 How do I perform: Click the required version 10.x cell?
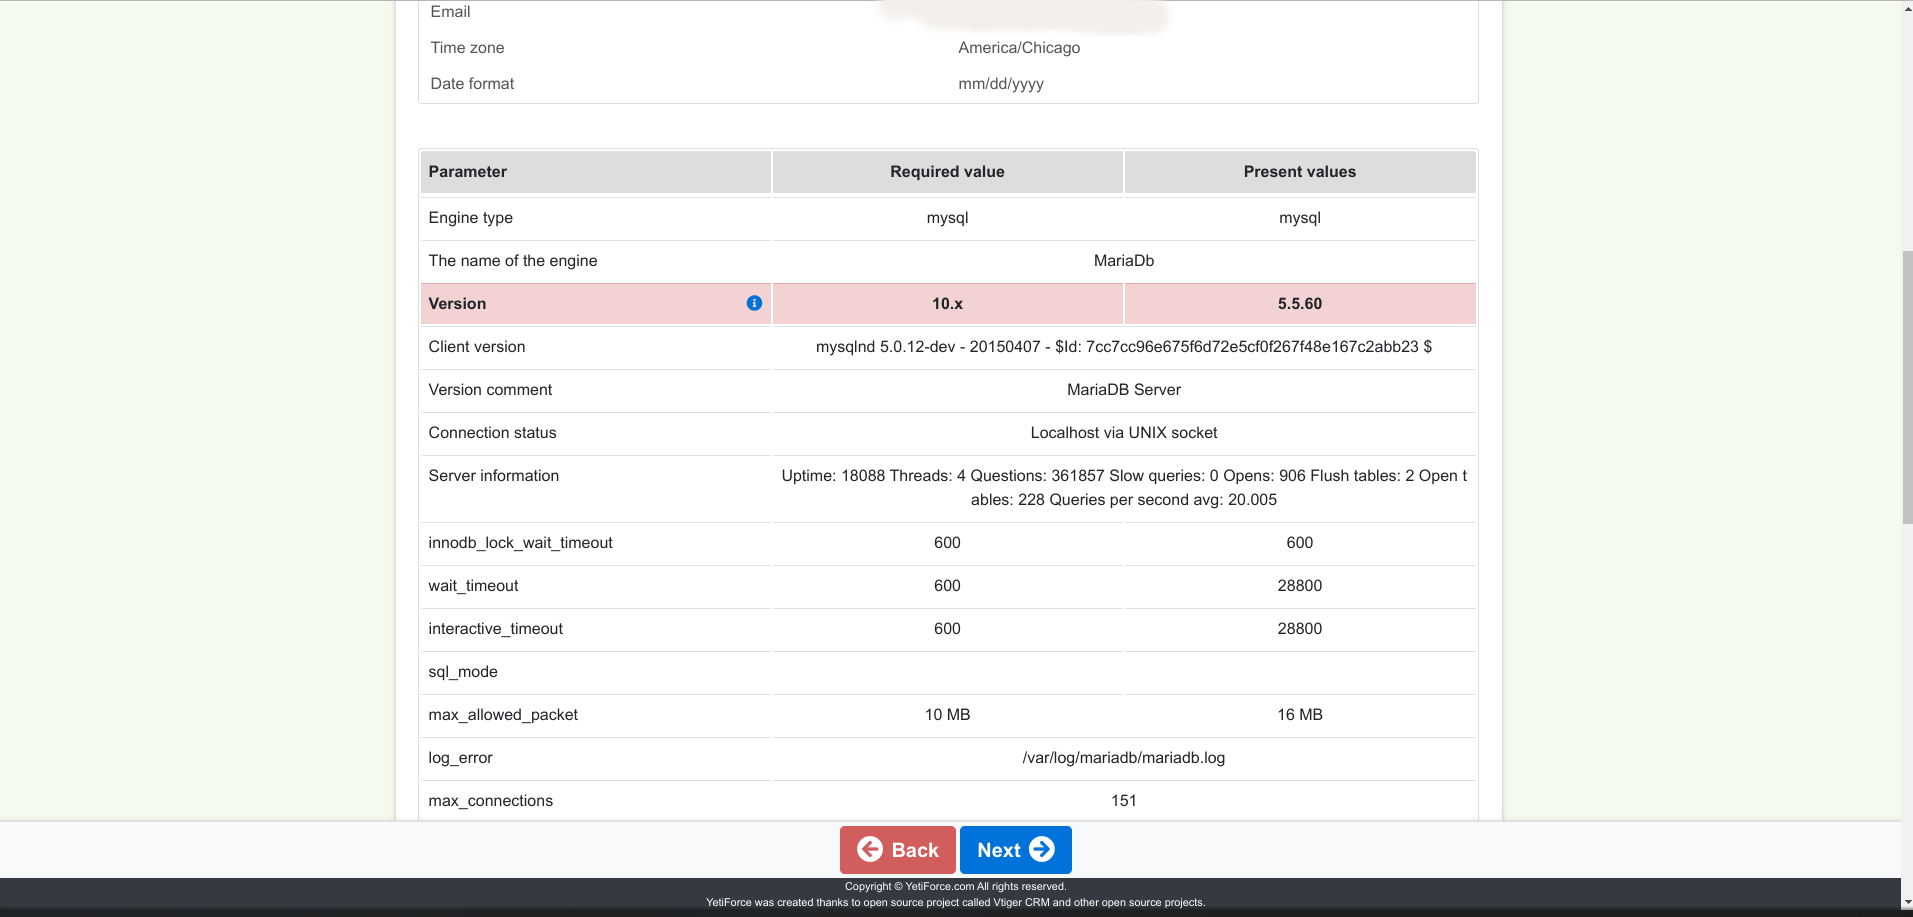[947, 304]
